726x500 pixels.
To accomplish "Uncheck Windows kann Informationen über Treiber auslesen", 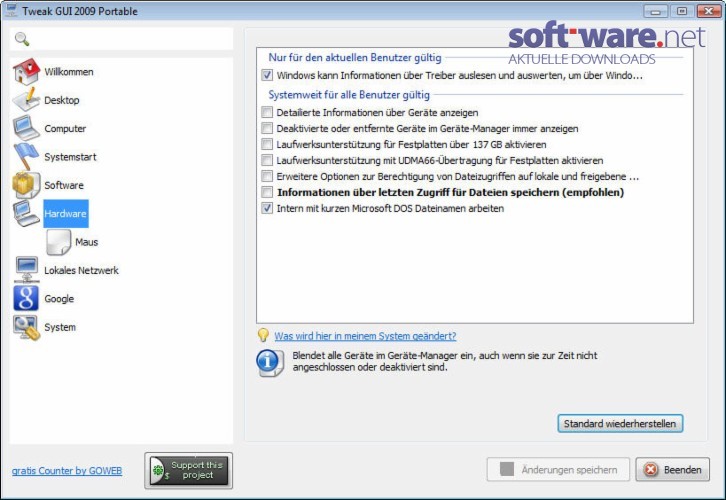I will [267, 75].
